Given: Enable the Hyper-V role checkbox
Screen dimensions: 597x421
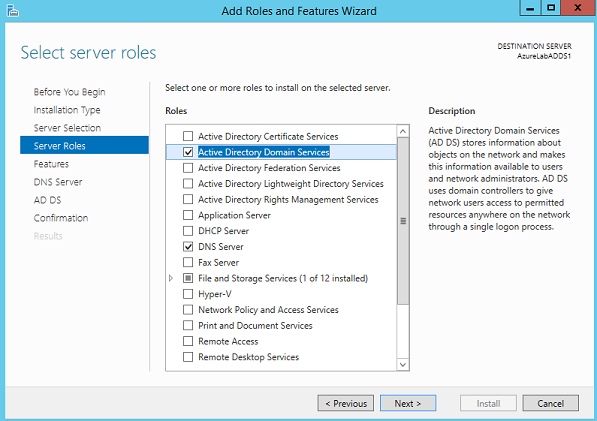Looking at the screenshot, I should click(188, 294).
